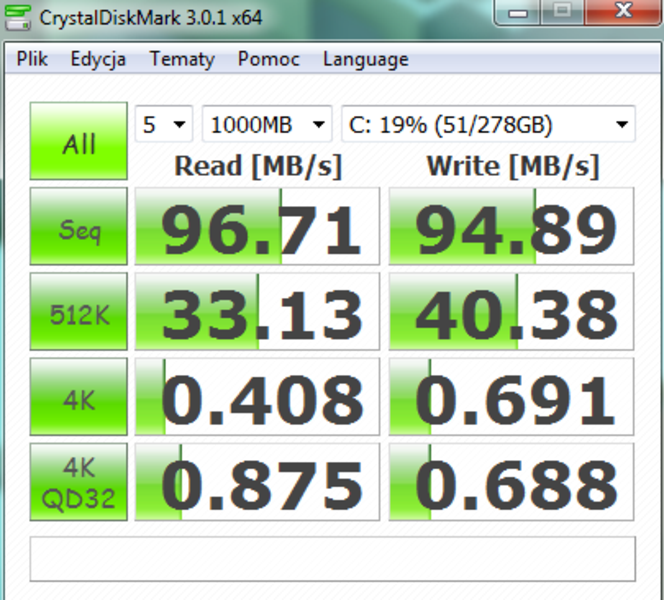The image size is (664, 600).
Task: Click the Write [MB/s] column header
Action: (x=512, y=166)
